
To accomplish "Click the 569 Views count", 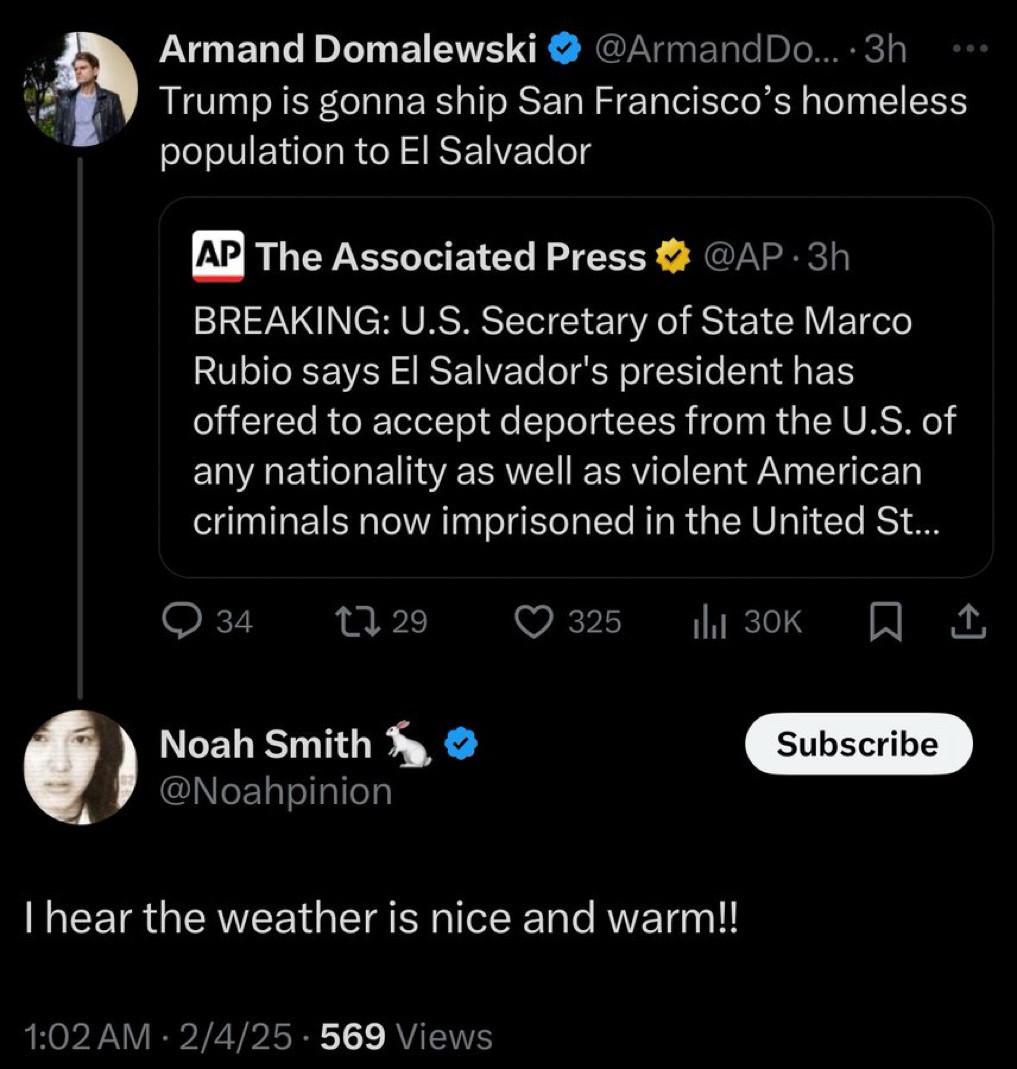I will pyautogui.click(x=405, y=1036).
